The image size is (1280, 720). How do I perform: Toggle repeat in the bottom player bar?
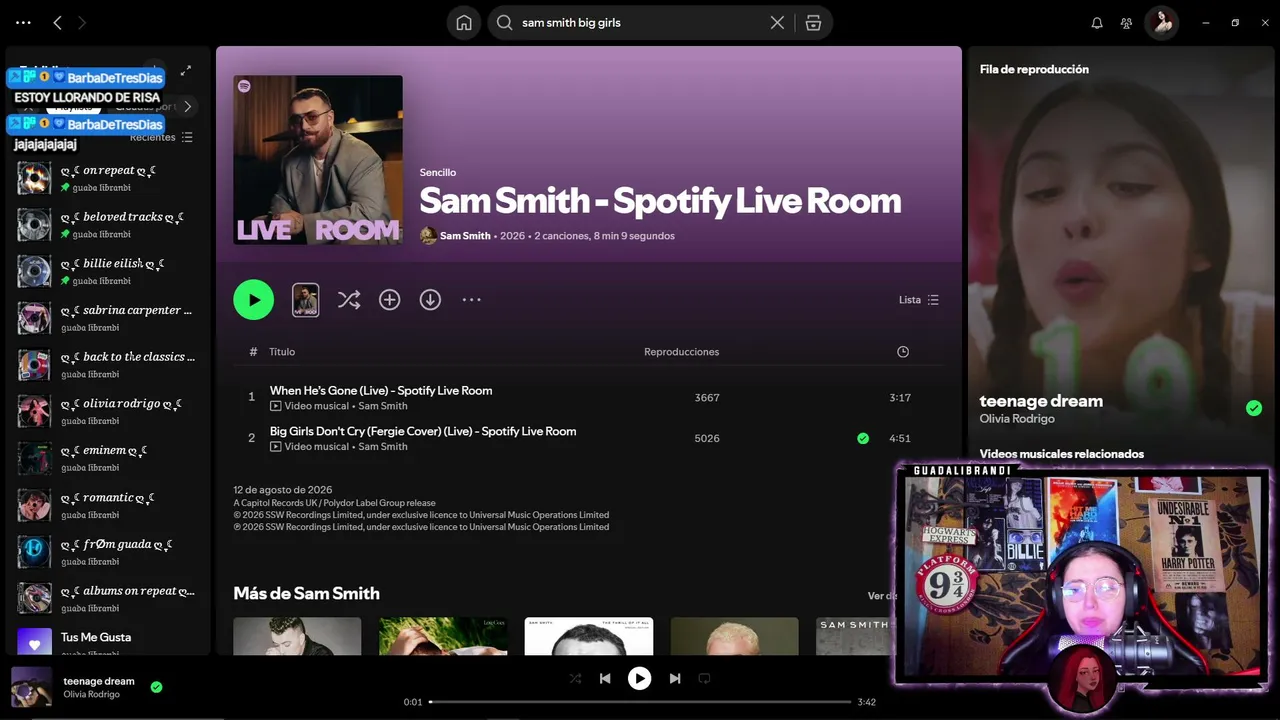(x=704, y=678)
